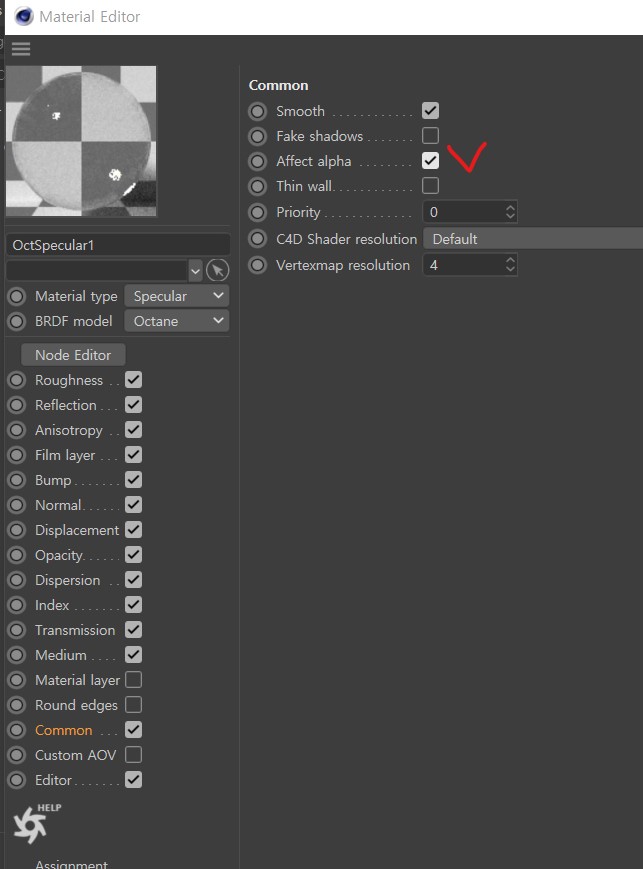The image size is (643, 869).
Task: Select the Transmission channel
Action: point(75,630)
